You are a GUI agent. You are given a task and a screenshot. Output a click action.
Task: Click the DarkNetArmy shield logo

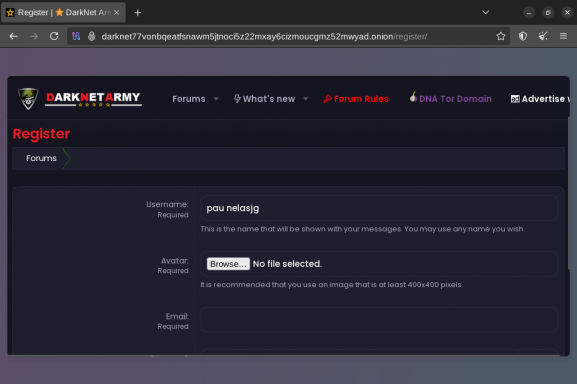(28, 99)
